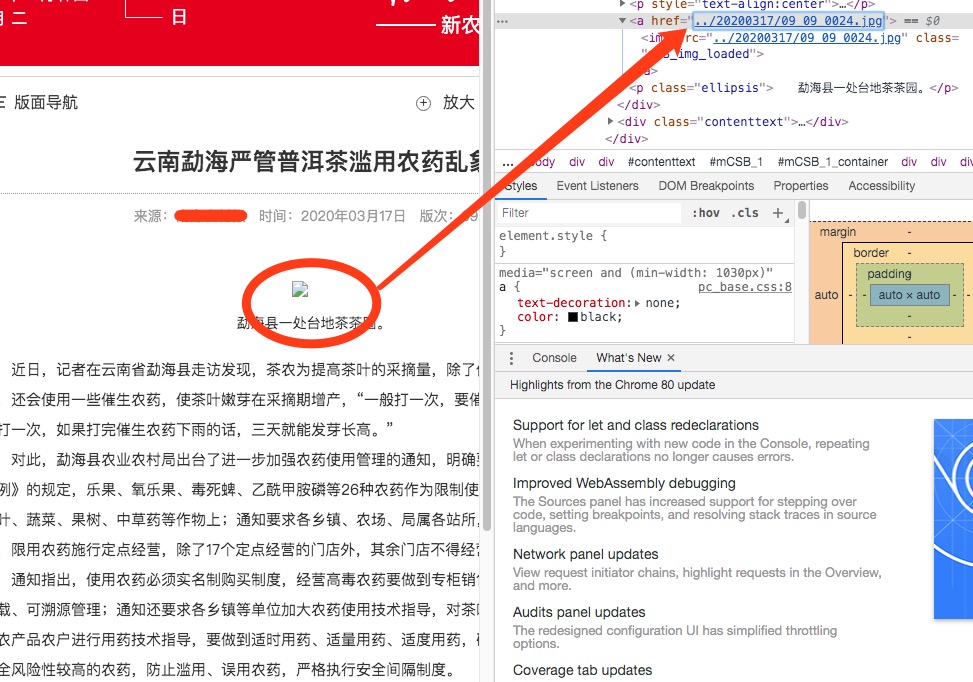Image resolution: width=973 pixels, height=682 pixels.
Task: Click the article headline 云南勐海严管普洱茶
Action: pyautogui.click(x=306, y=161)
